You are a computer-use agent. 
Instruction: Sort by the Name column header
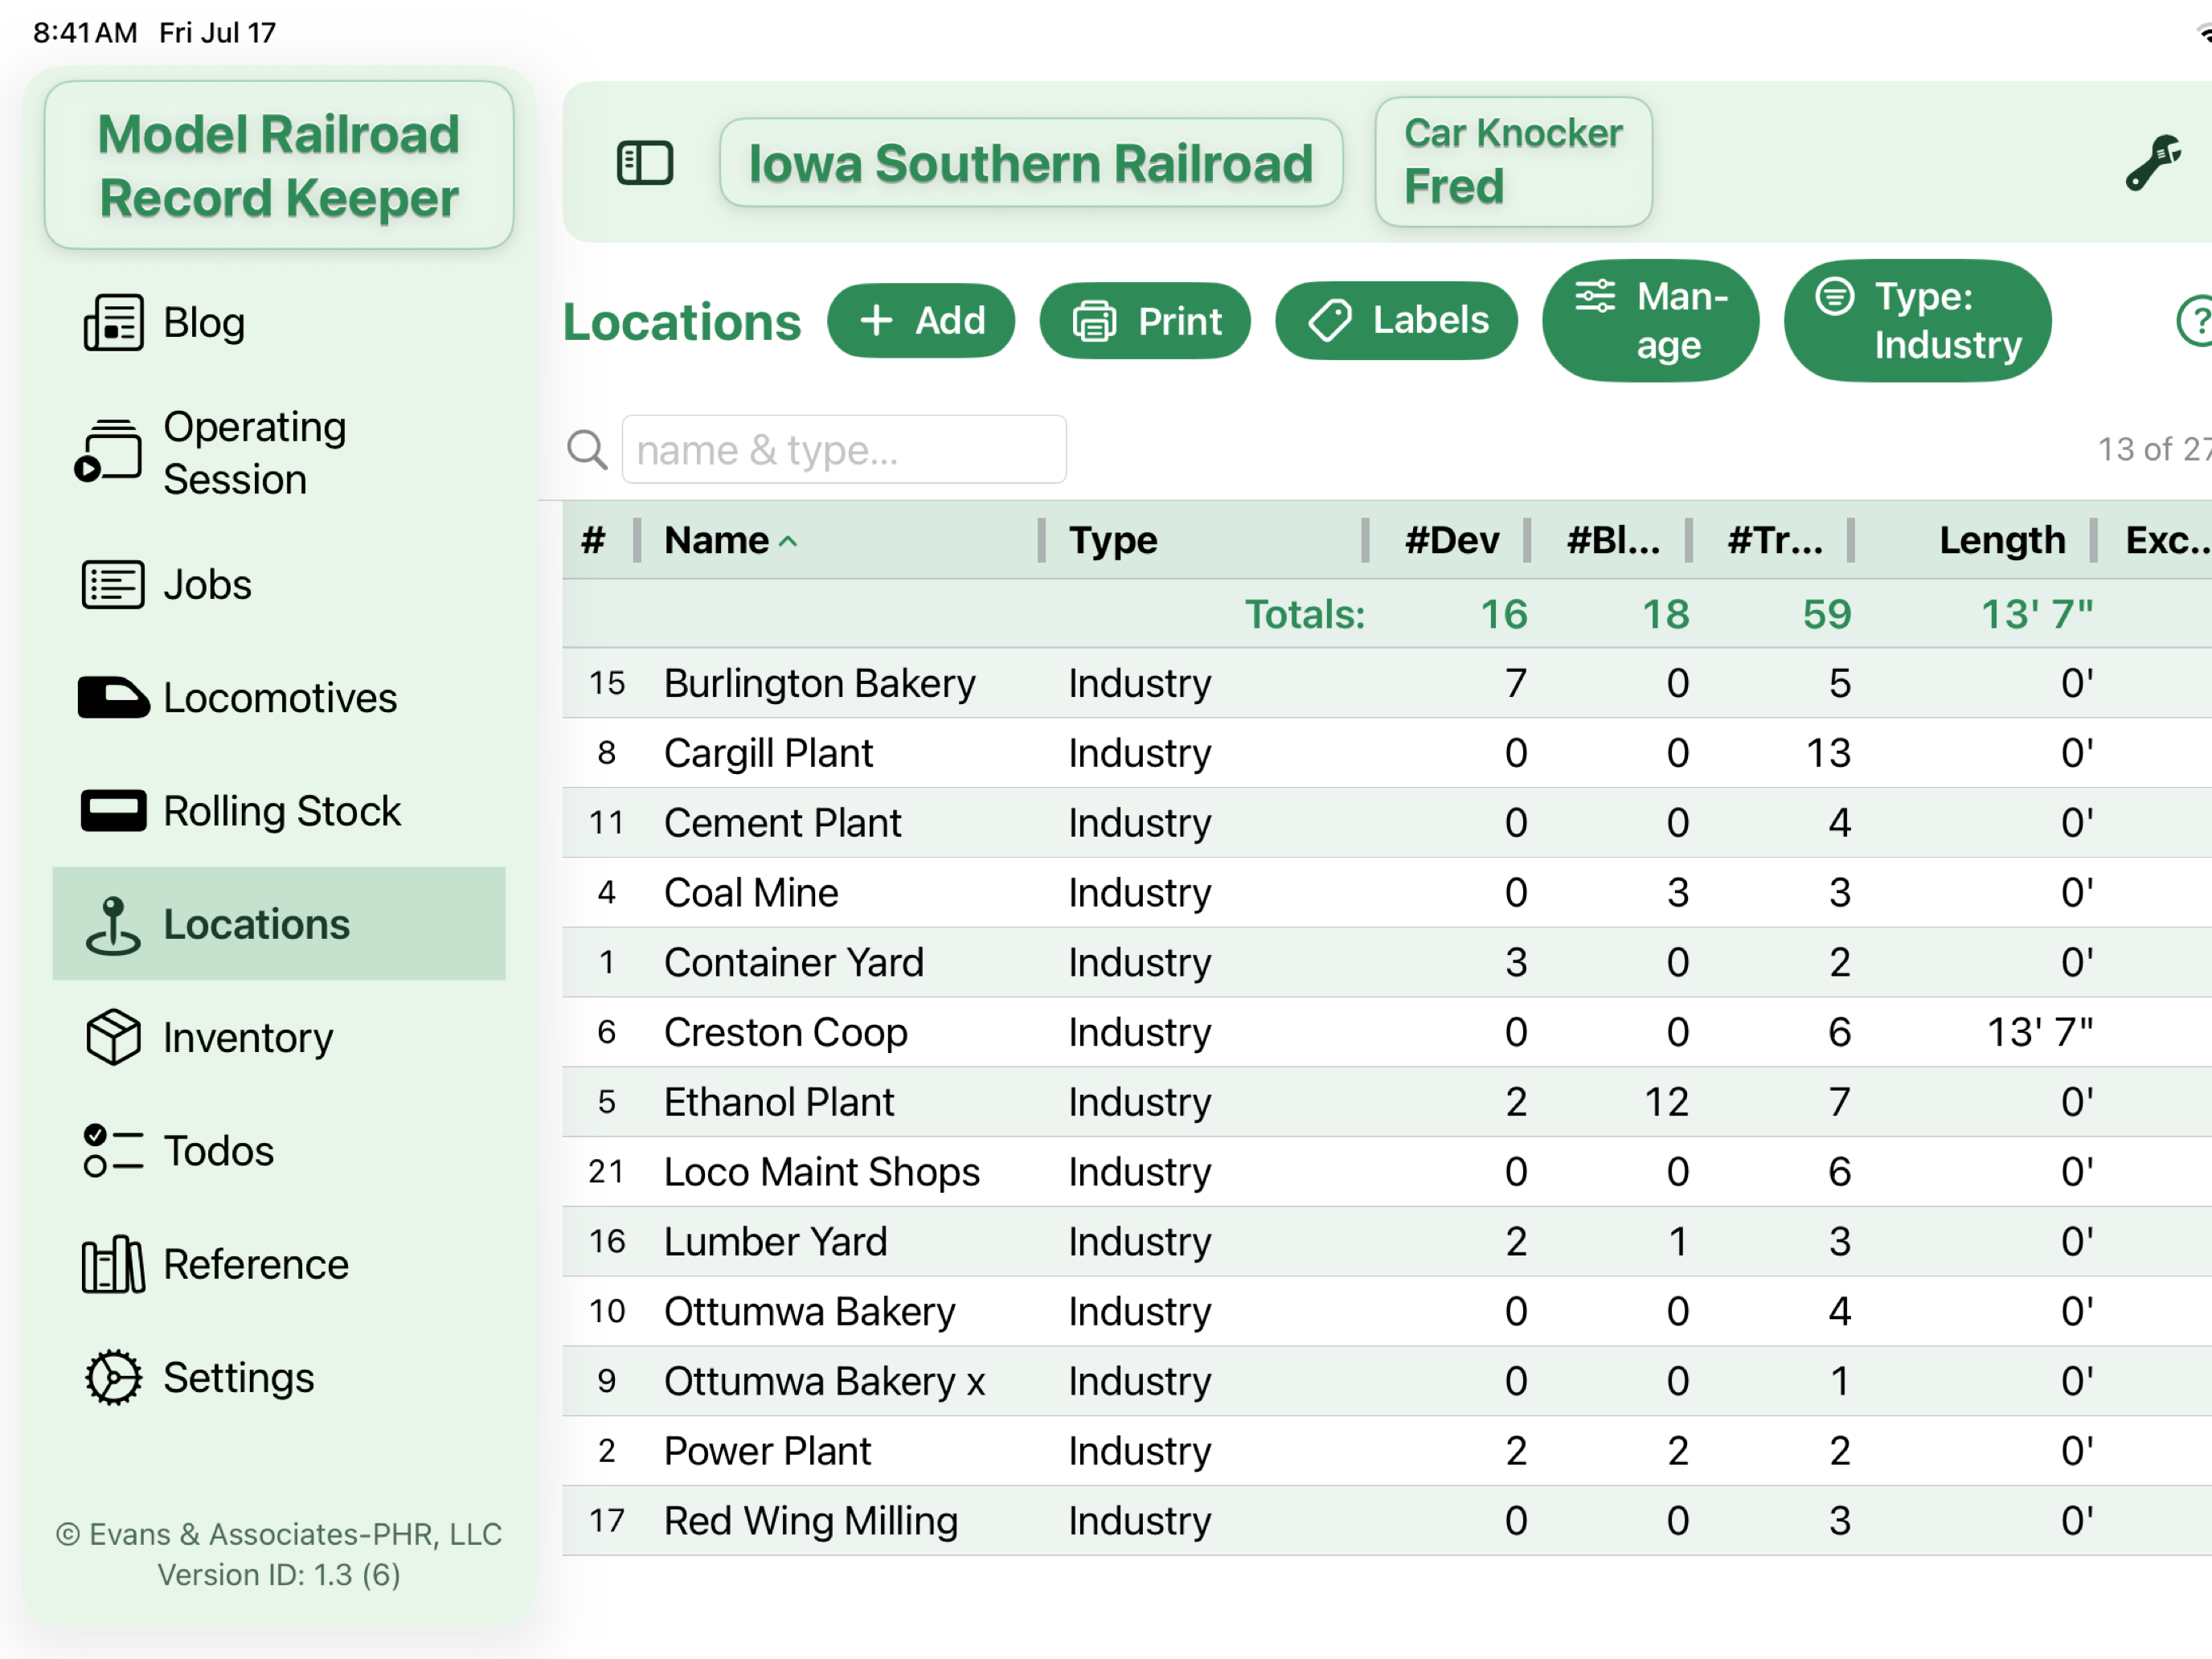click(x=731, y=541)
